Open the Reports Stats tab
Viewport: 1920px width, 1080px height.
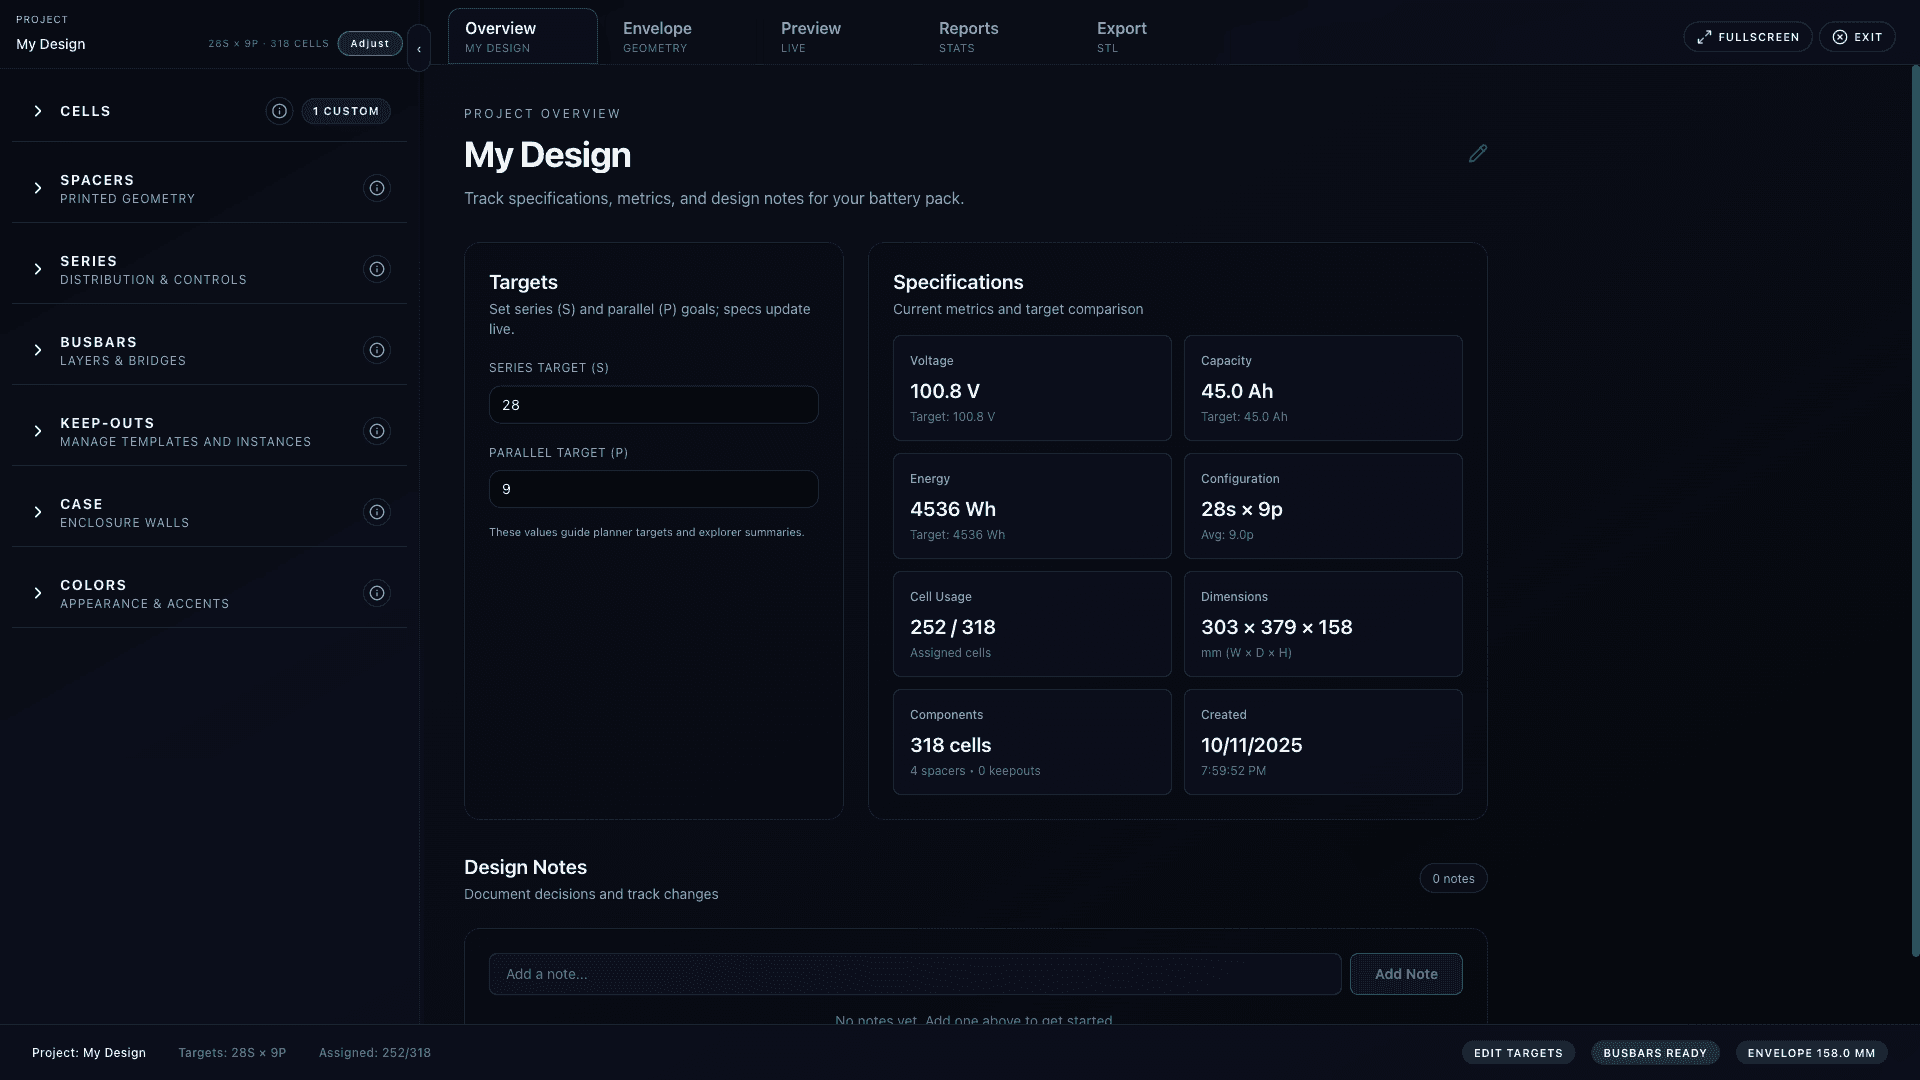tap(967, 36)
